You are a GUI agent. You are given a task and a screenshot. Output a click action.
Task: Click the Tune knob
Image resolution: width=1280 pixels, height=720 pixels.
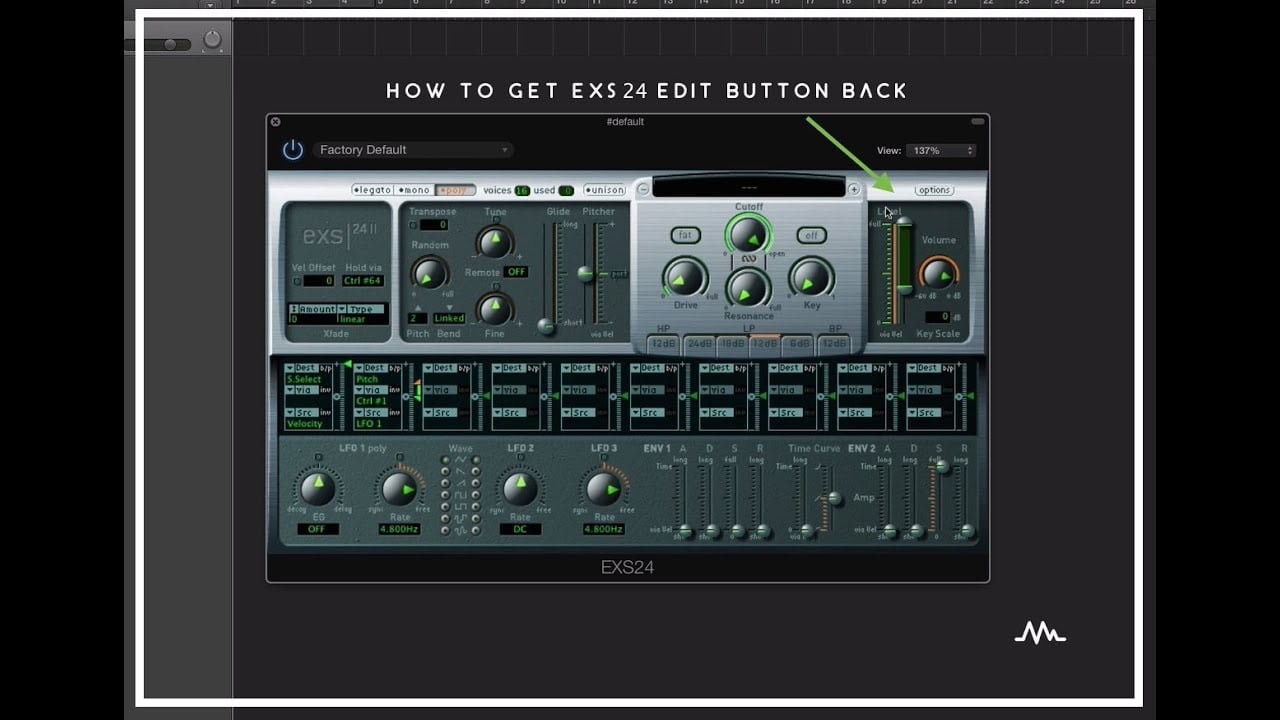coord(494,241)
